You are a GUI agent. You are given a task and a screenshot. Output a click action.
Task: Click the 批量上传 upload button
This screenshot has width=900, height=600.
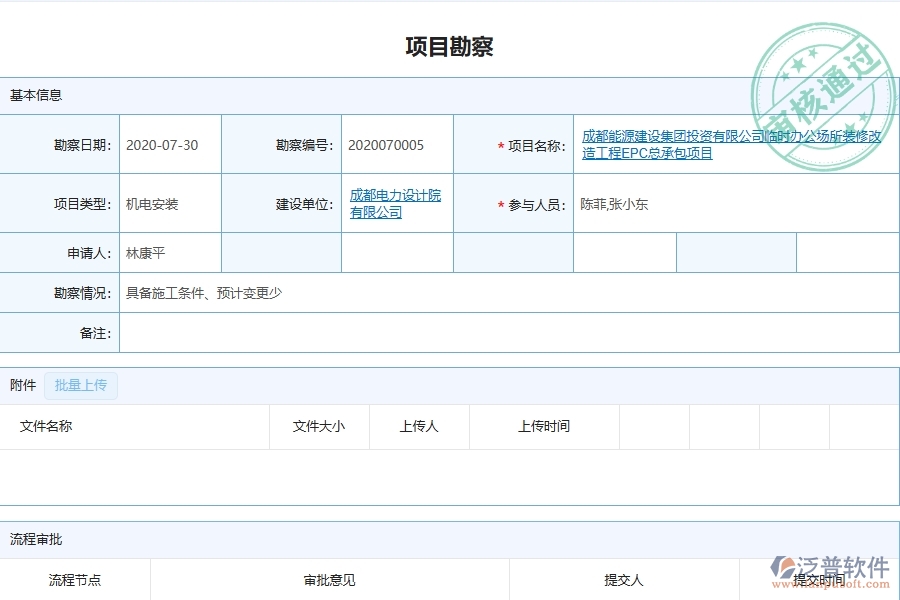81,385
